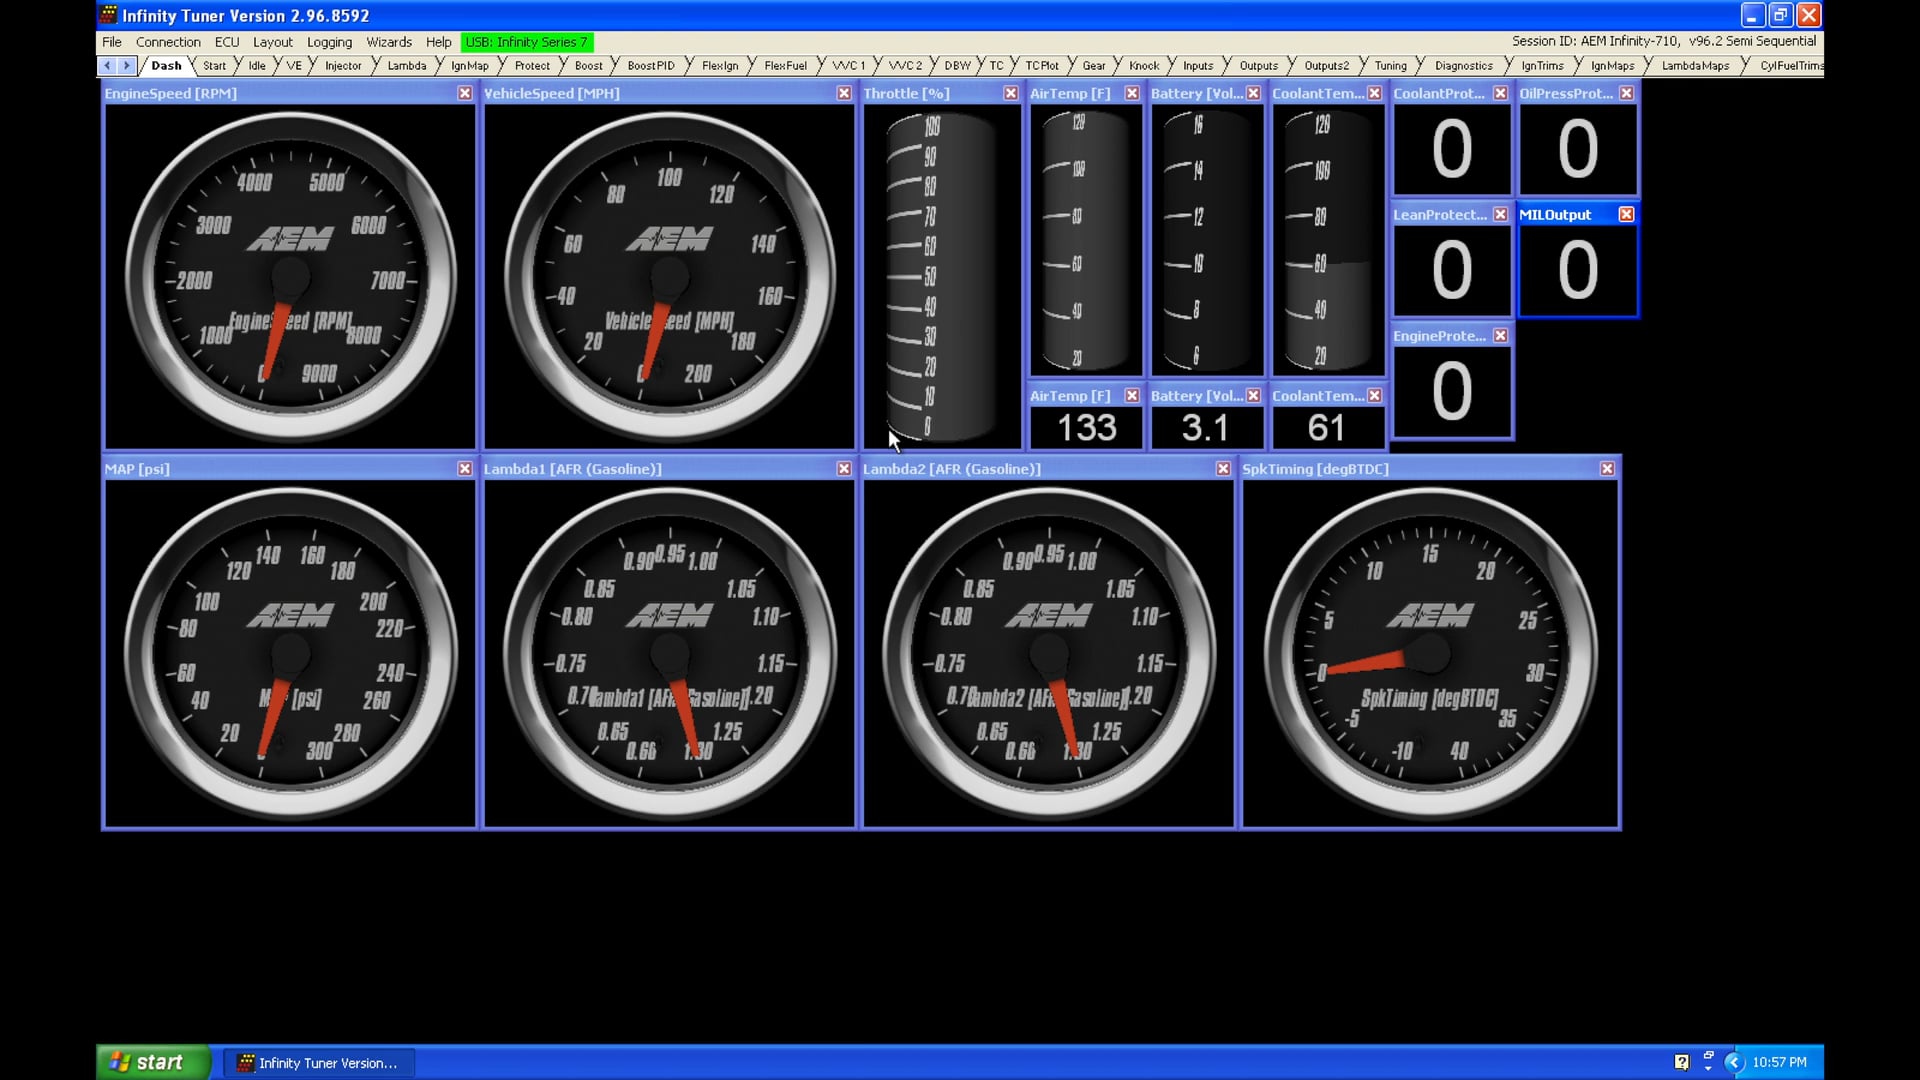Click the right tab-scroll arrow
Image resolution: width=1920 pixels, height=1080 pixels.
pos(128,65)
